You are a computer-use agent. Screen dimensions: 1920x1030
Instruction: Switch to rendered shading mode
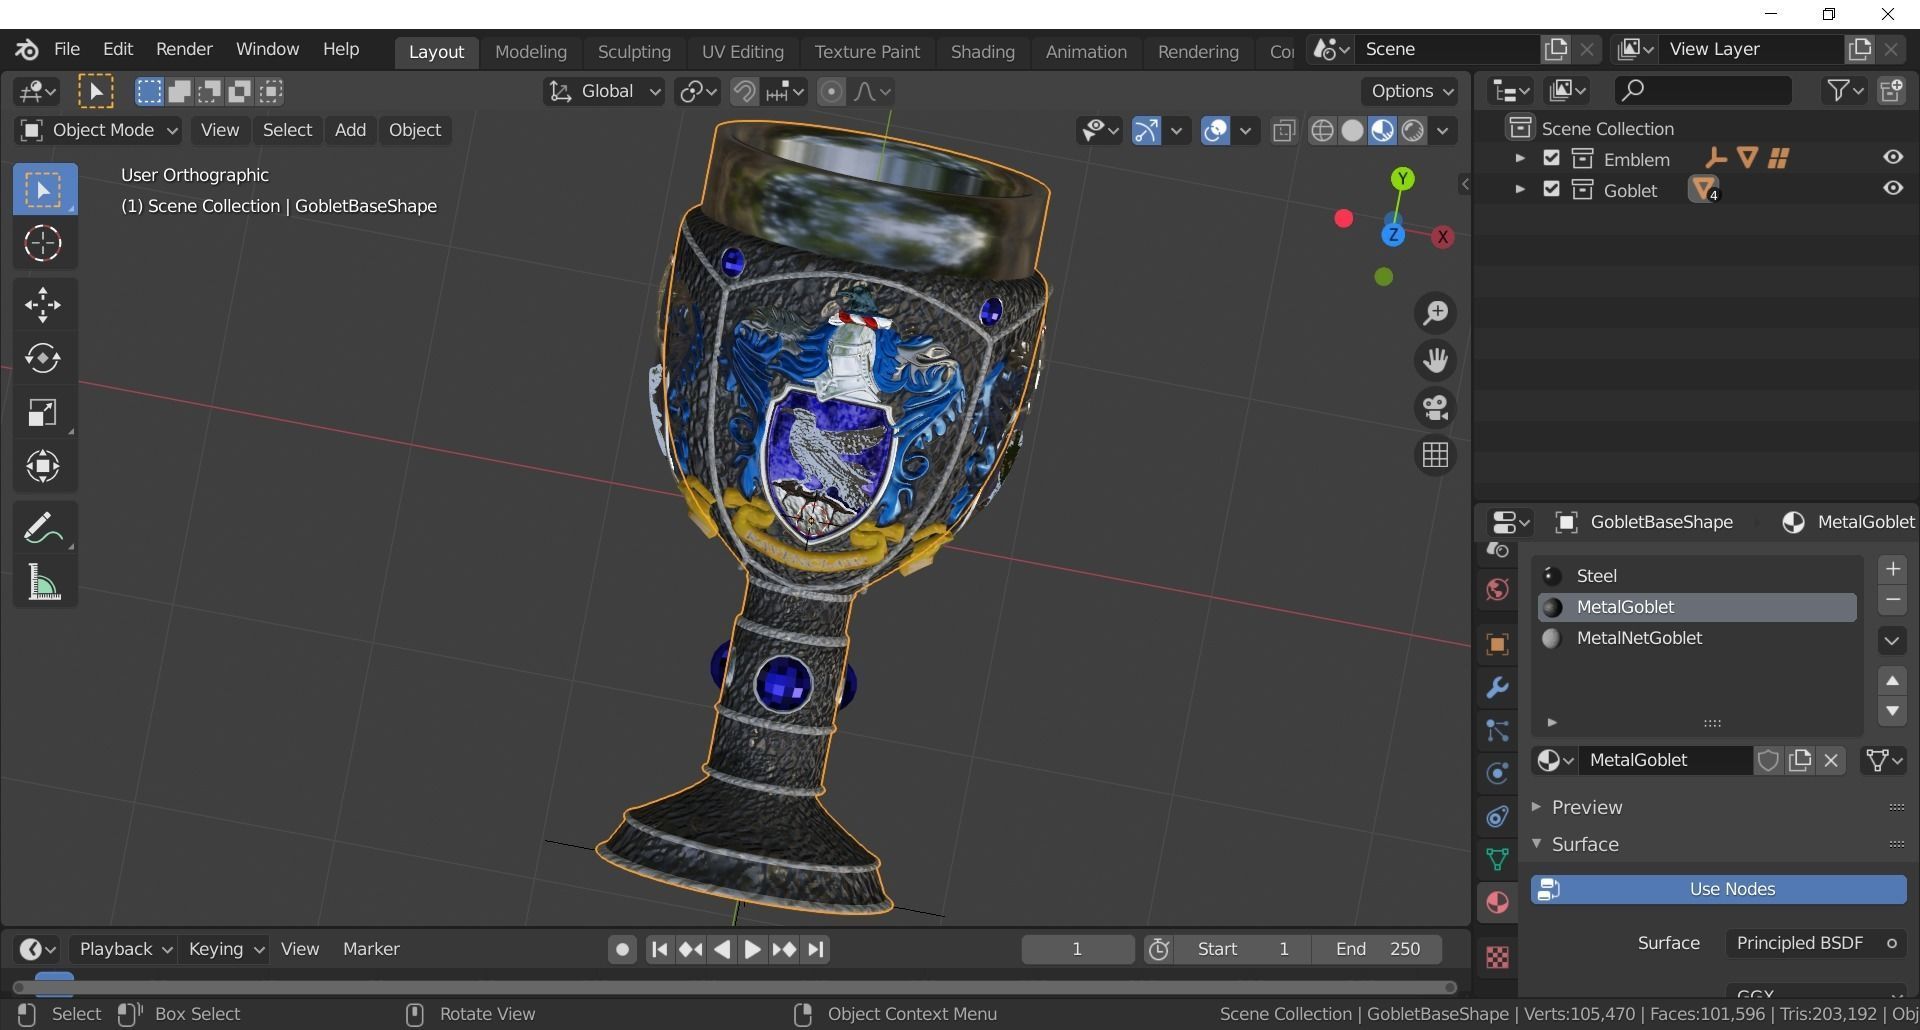[x=1413, y=130]
